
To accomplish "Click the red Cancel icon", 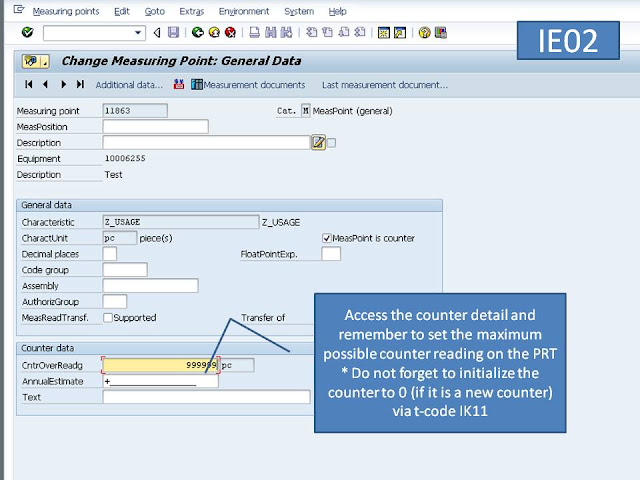I will coord(231,32).
